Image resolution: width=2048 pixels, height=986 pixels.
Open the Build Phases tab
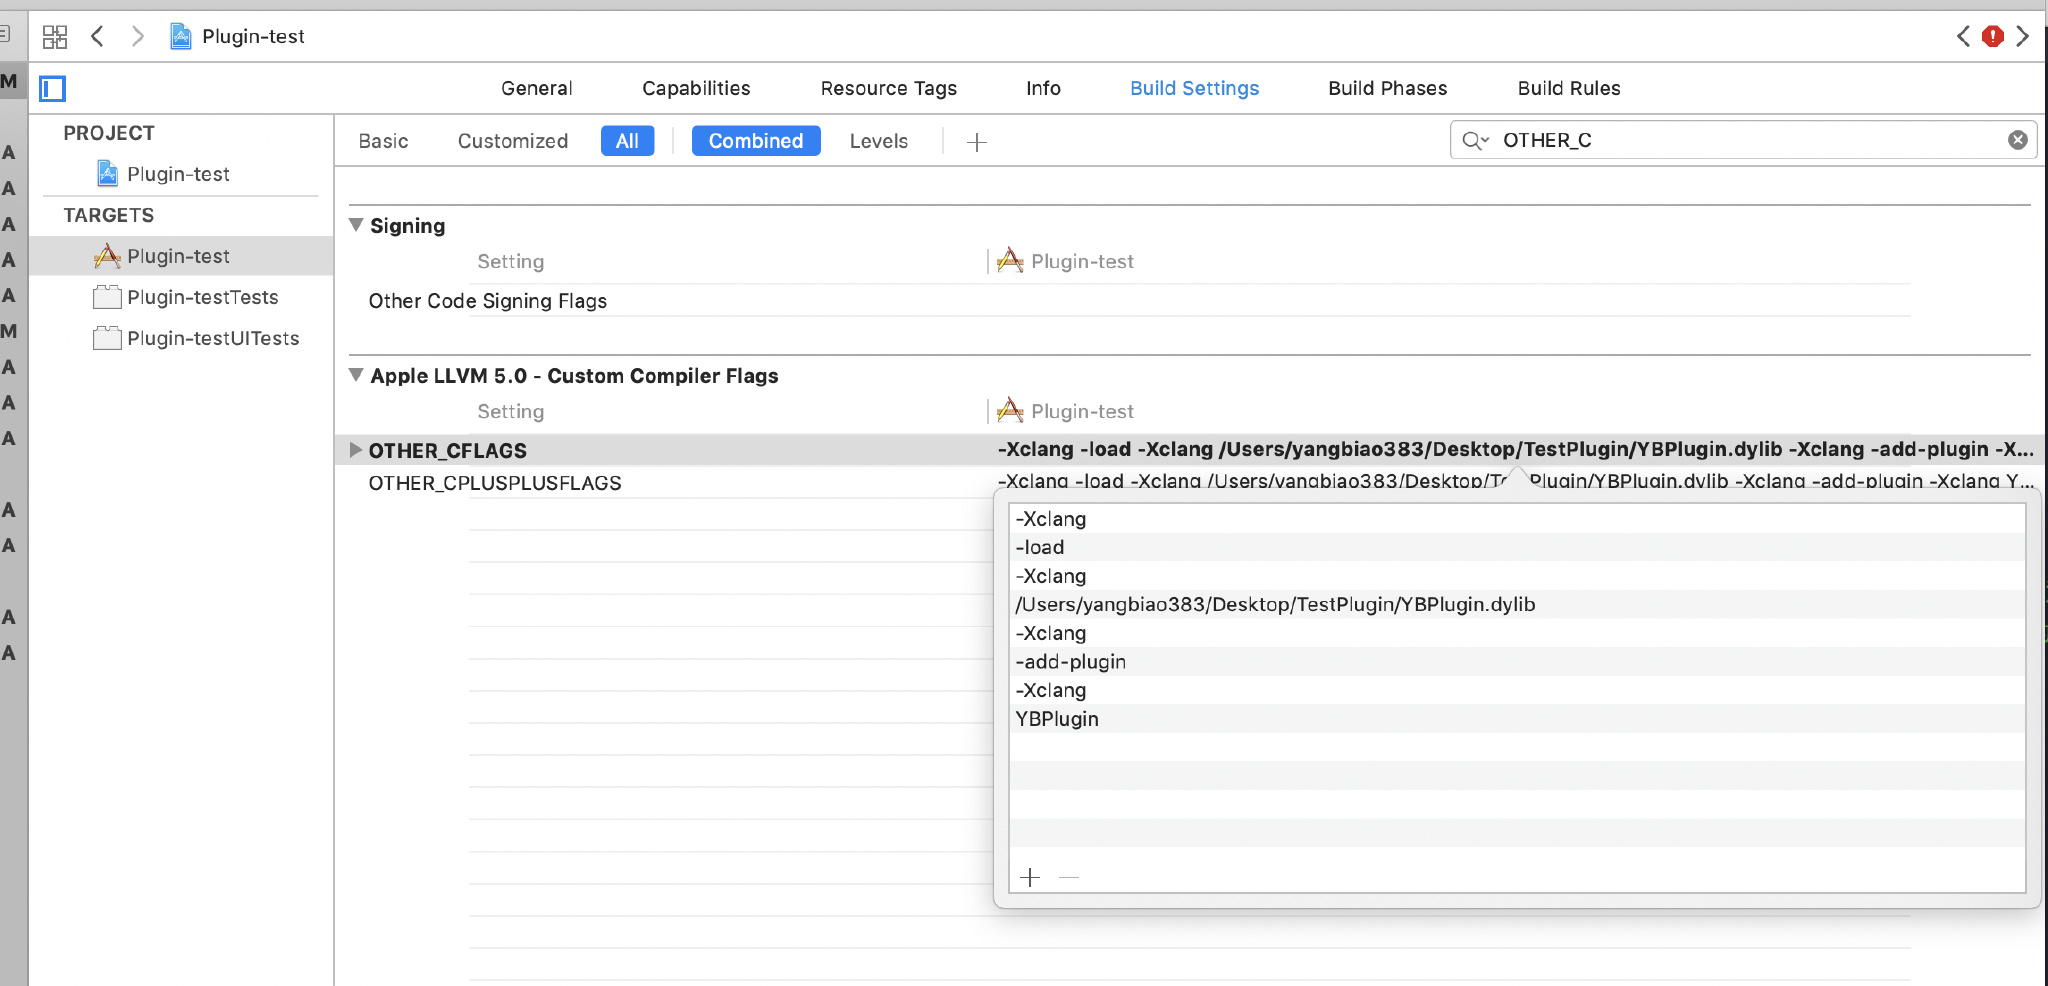tap(1387, 88)
